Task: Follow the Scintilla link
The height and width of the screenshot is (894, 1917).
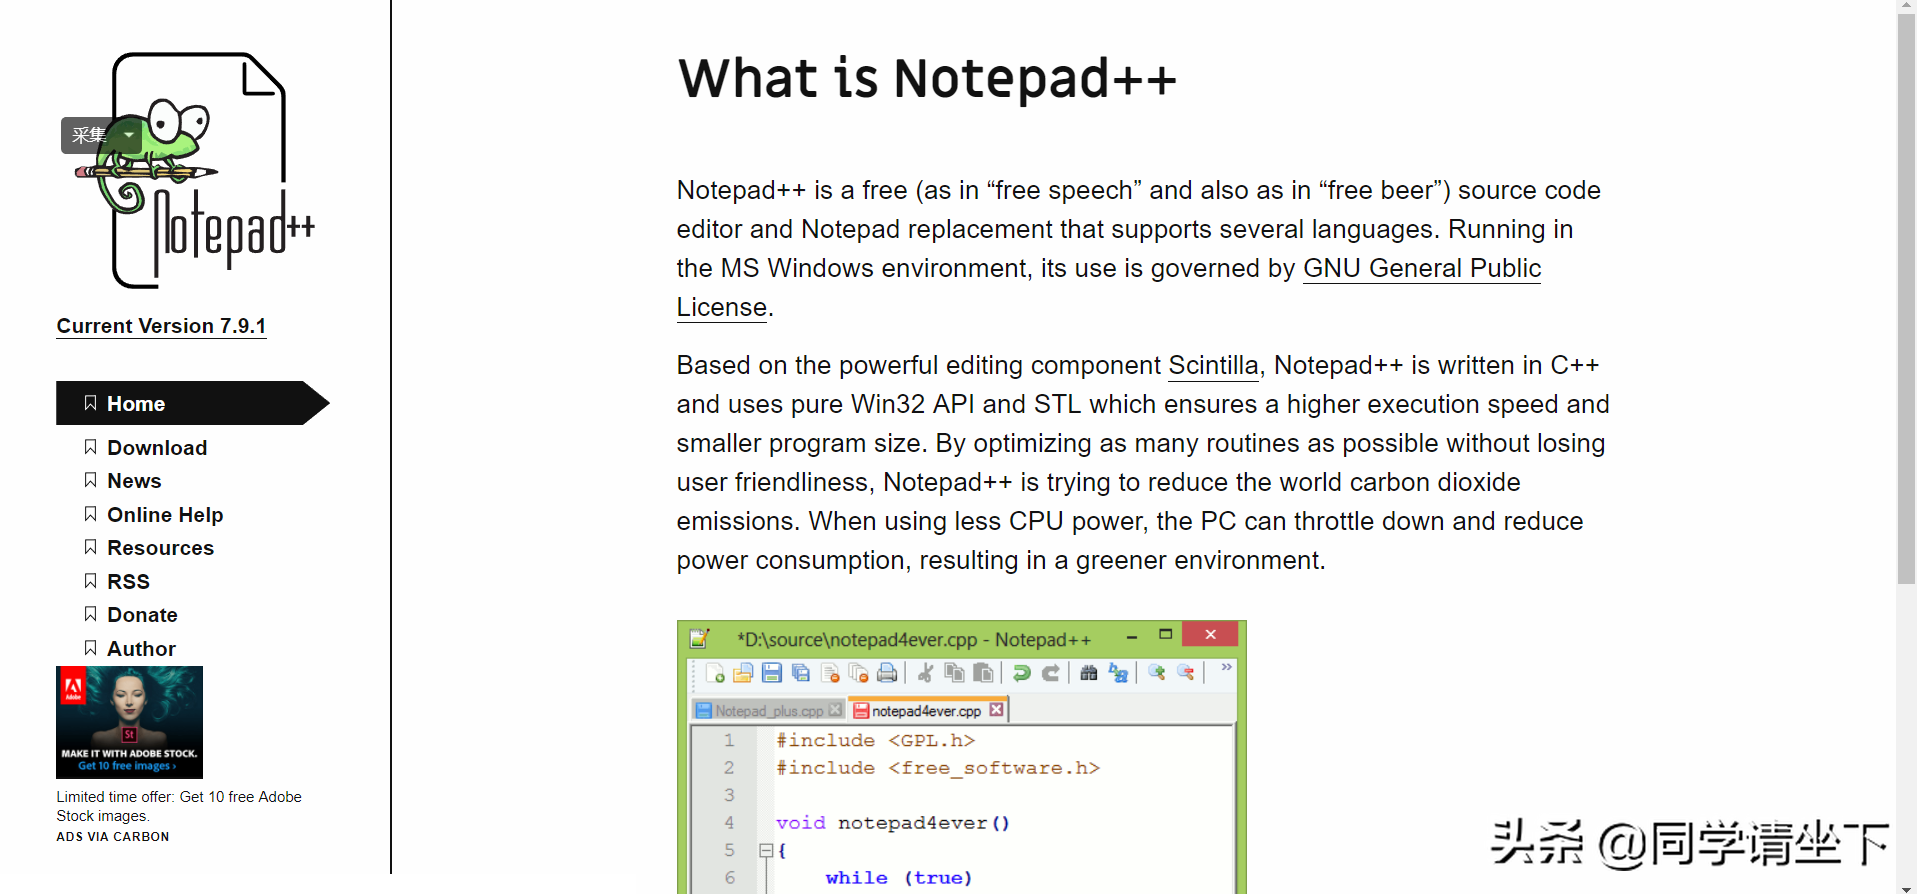Action: (1213, 365)
